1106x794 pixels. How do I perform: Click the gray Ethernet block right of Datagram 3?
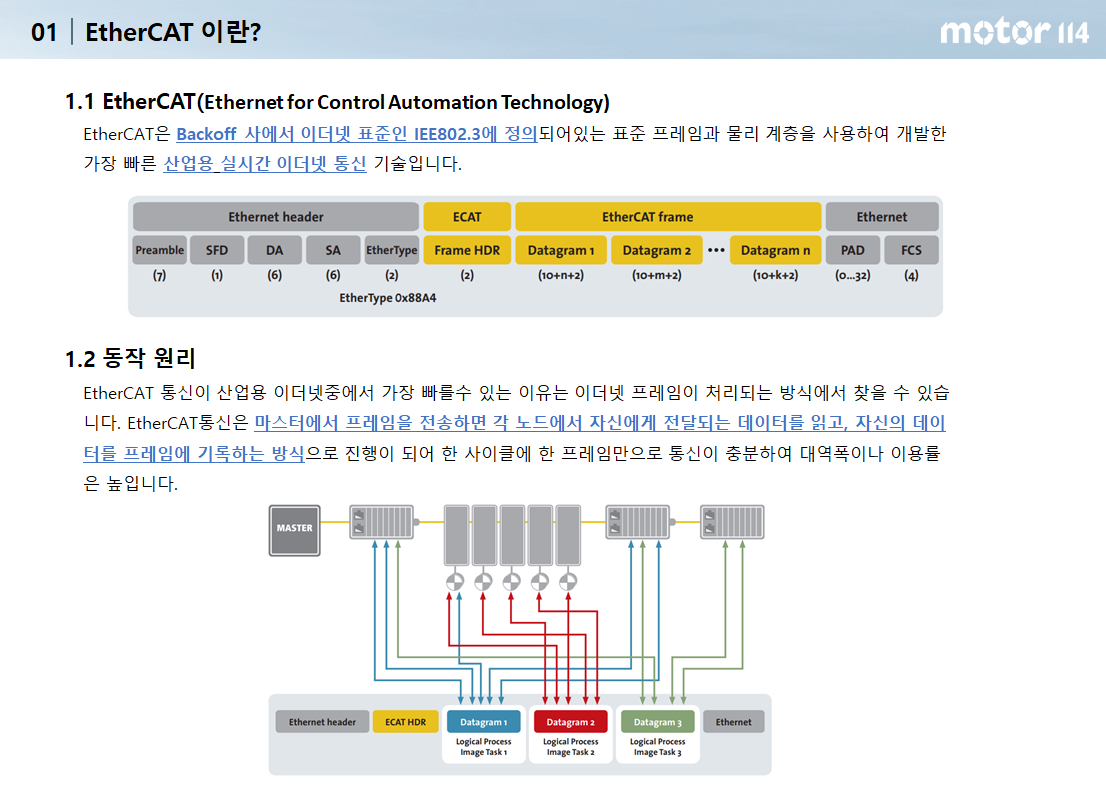coord(734,722)
